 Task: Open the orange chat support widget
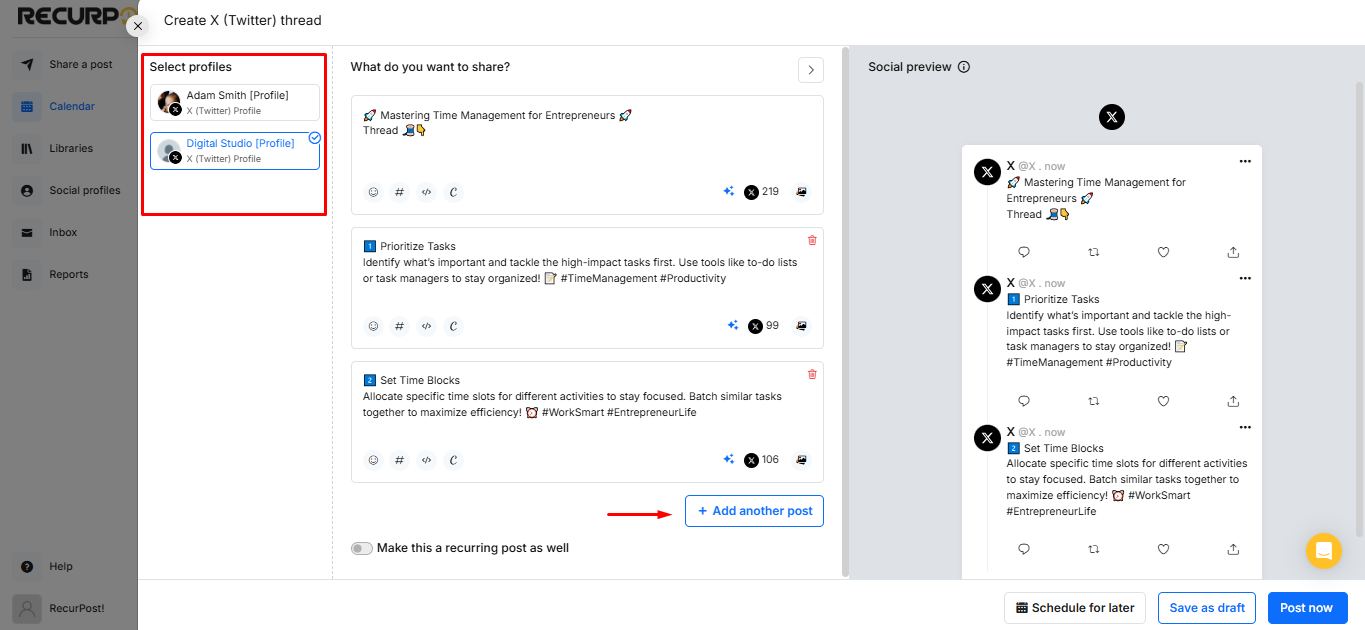[x=1324, y=551]
